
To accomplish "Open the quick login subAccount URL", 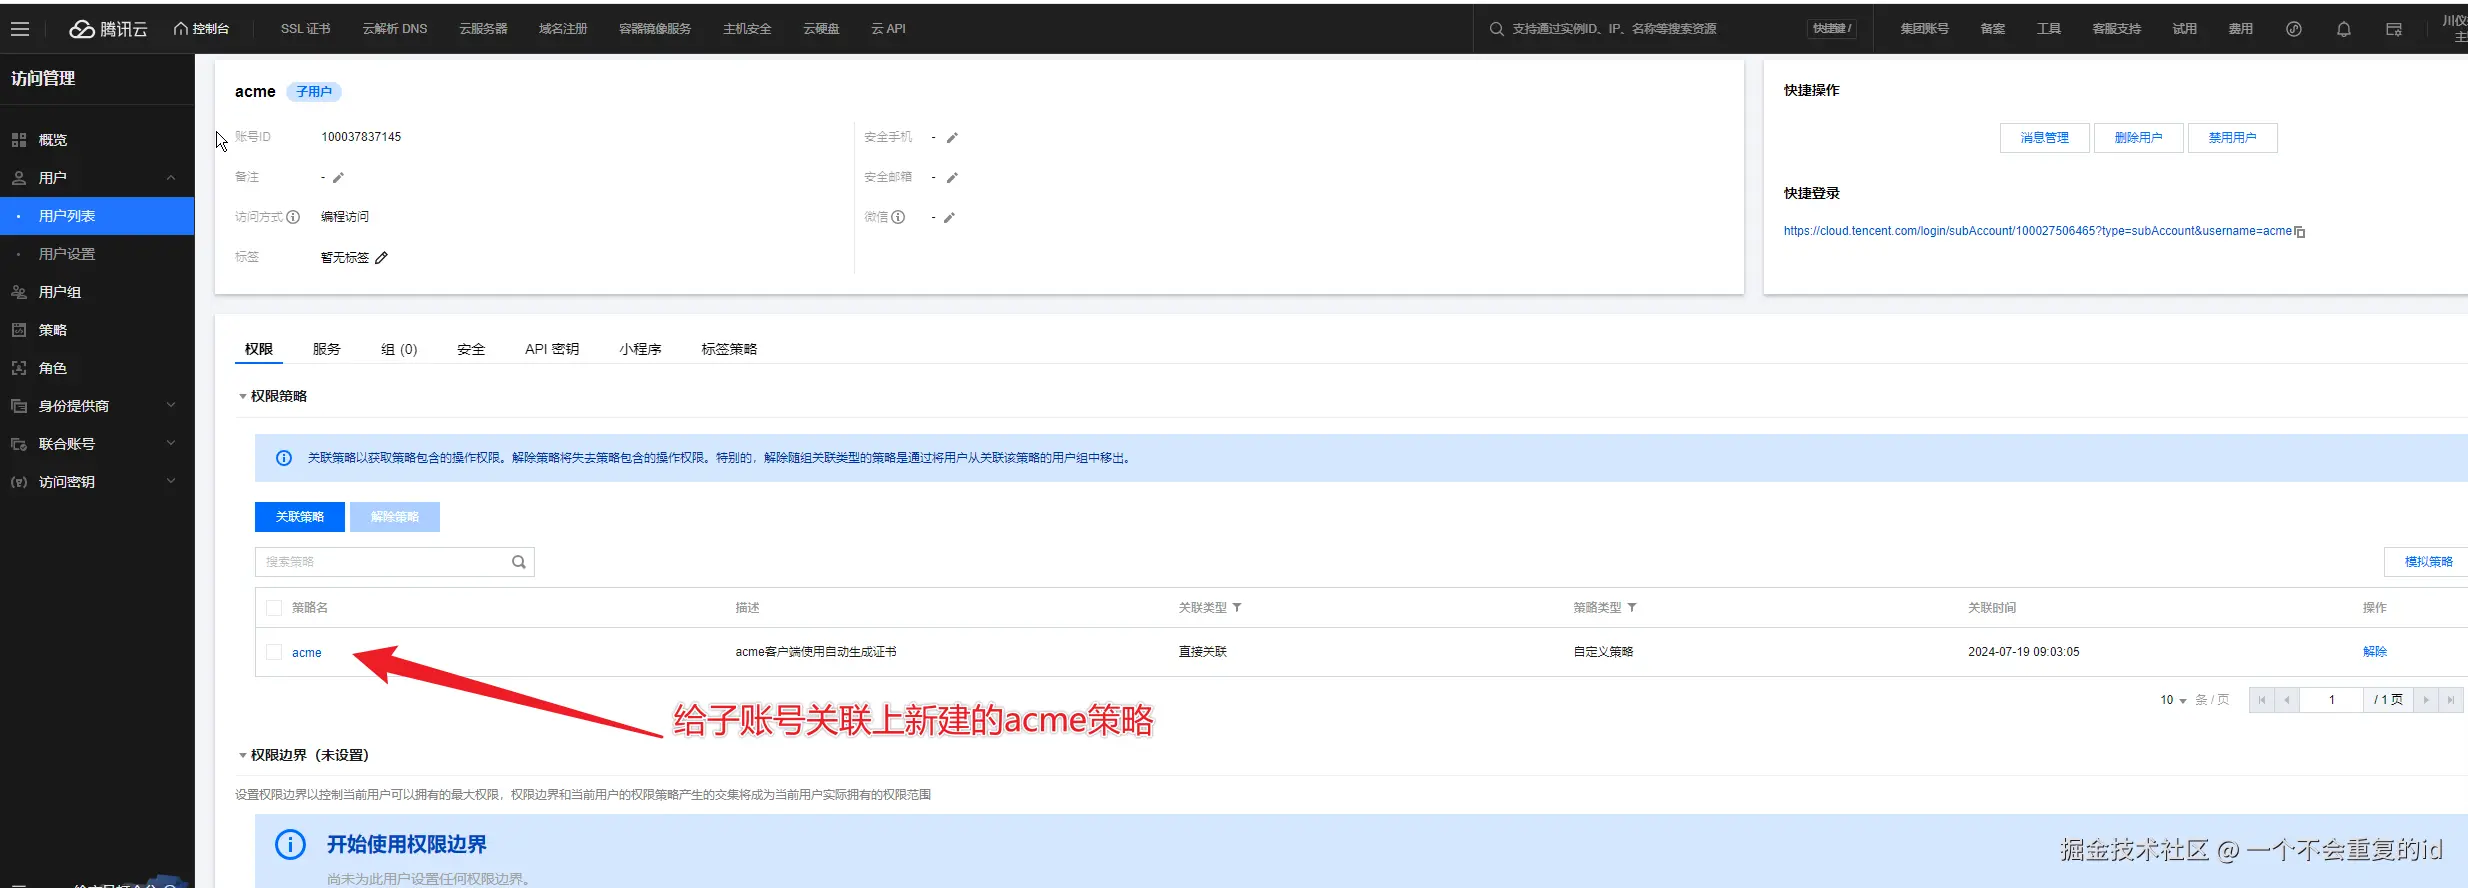I will tap(2037, 231).
